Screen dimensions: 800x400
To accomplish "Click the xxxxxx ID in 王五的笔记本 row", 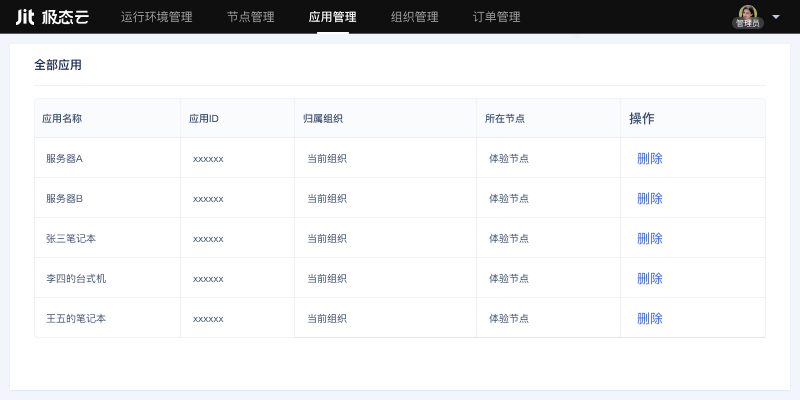I will pos(208,319).
